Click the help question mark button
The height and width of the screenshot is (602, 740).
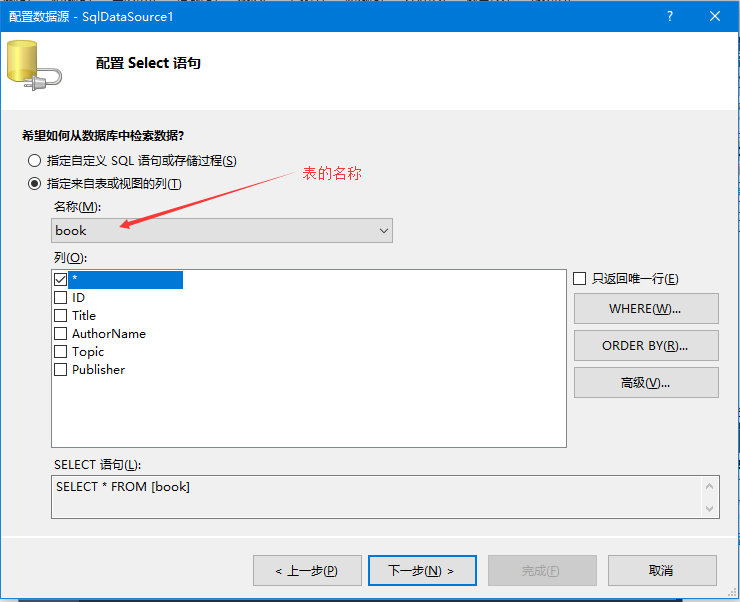669,16
